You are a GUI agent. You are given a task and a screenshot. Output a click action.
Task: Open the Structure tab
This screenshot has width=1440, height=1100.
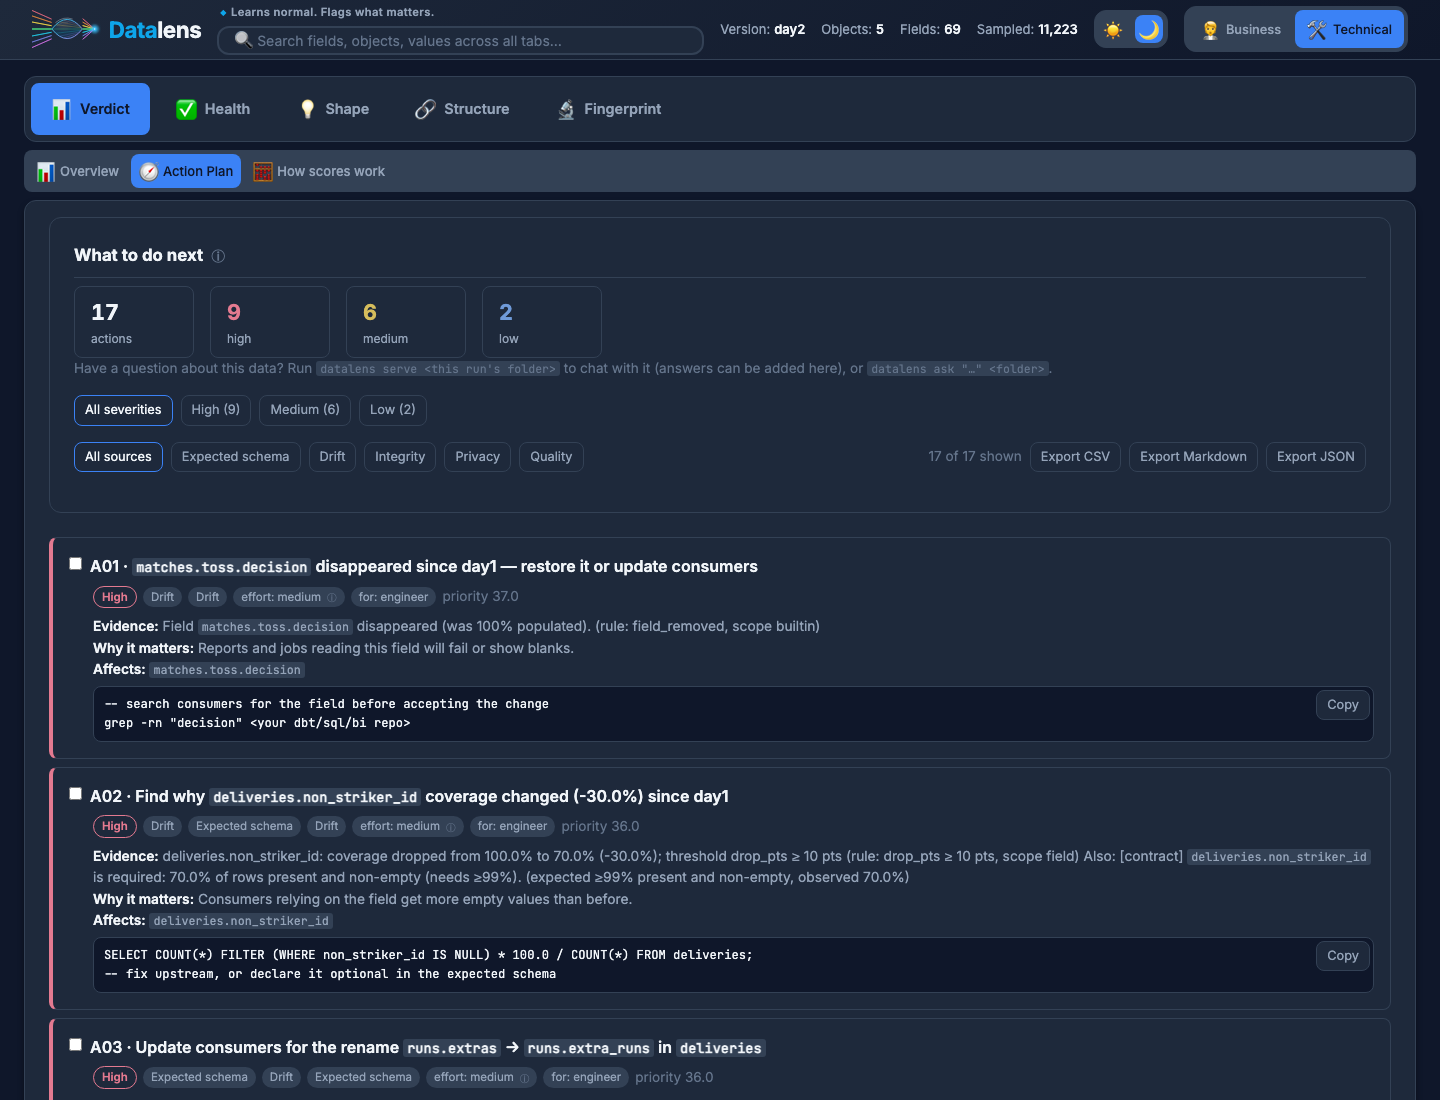pos(462,109)
